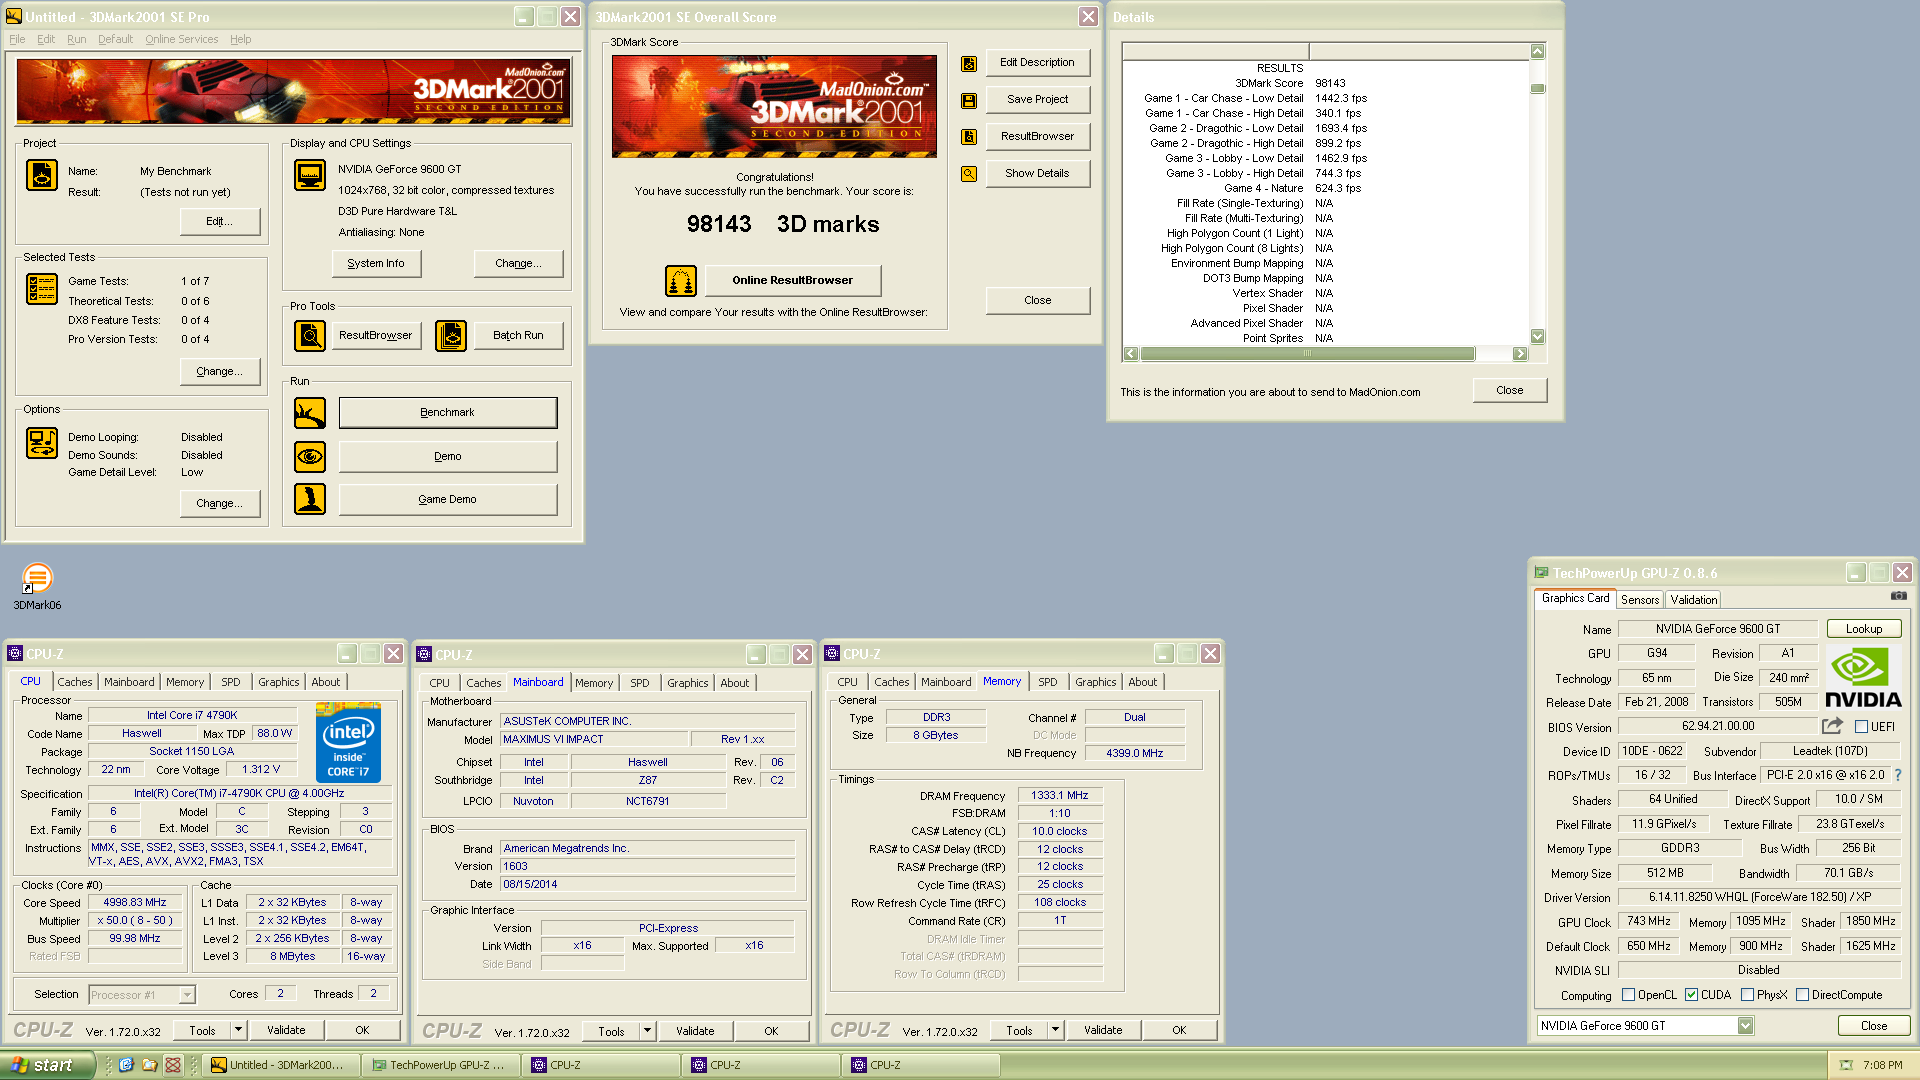Click the ResultBrowser magnifier icon in Pro Tools

tap(310, 336)
